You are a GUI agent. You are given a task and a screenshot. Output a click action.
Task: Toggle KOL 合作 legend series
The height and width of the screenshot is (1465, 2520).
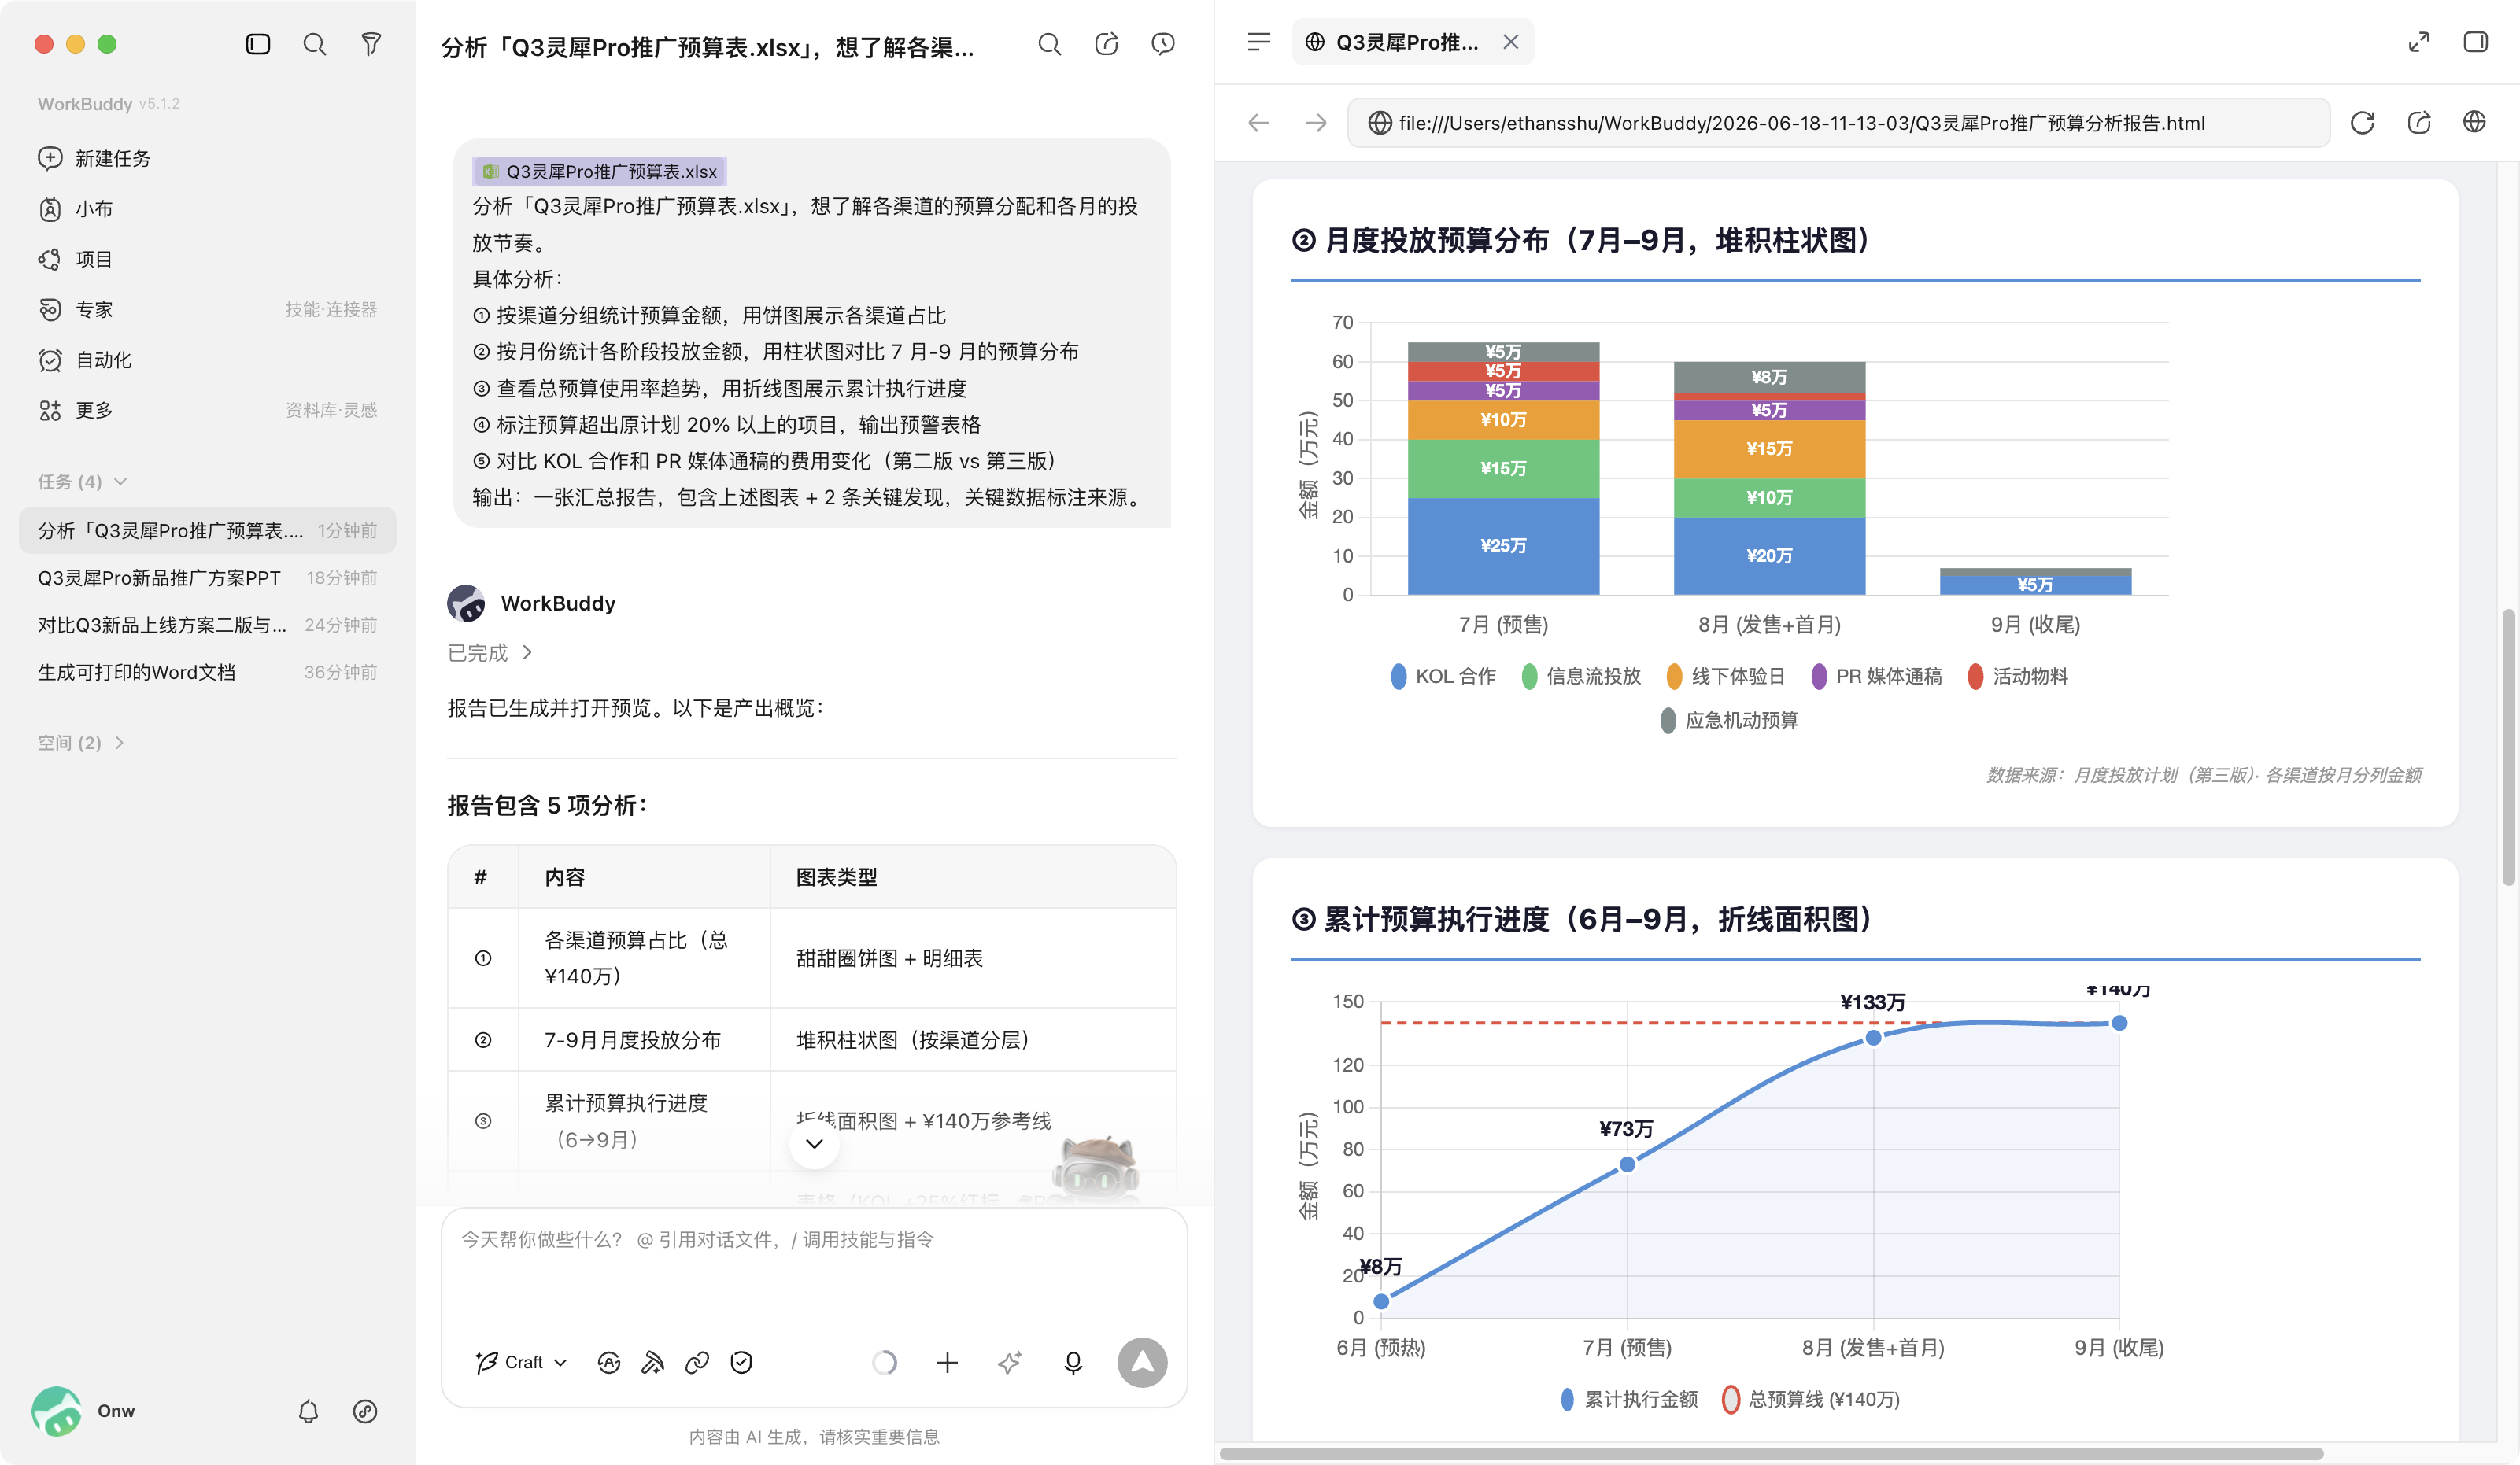[1443, 676]
